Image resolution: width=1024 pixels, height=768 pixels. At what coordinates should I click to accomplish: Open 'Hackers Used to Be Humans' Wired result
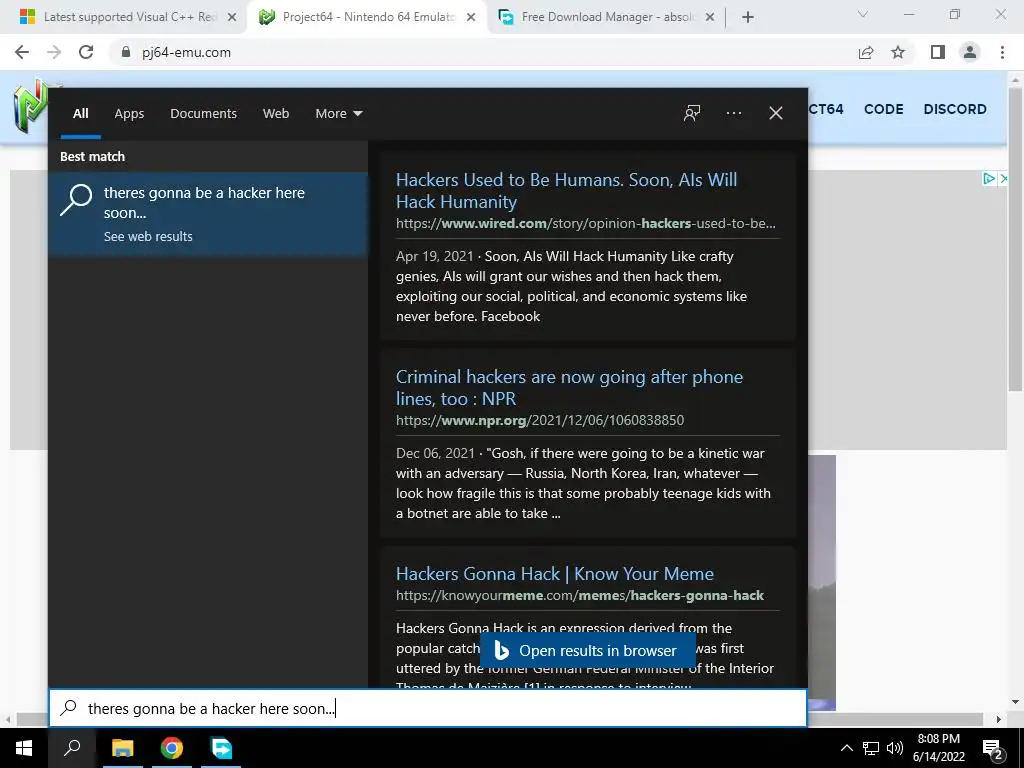pyautogui.click(x=566, y=191)
